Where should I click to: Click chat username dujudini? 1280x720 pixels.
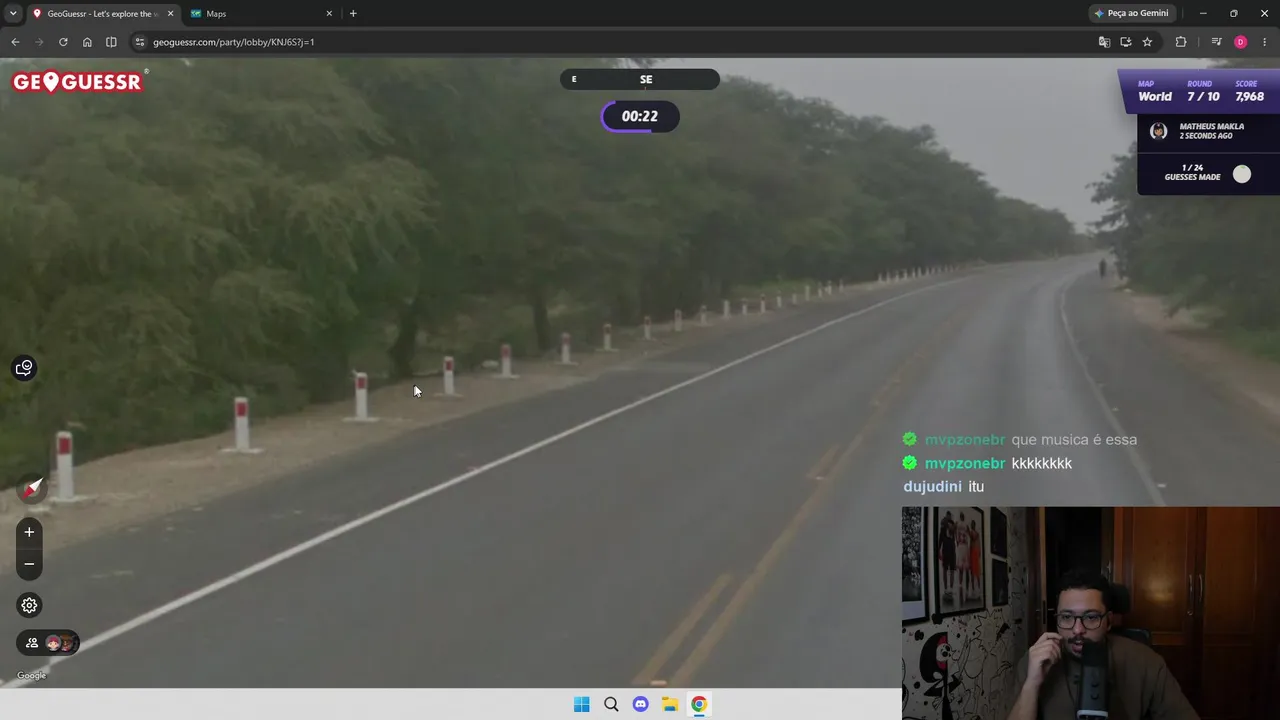pos(932,487)
